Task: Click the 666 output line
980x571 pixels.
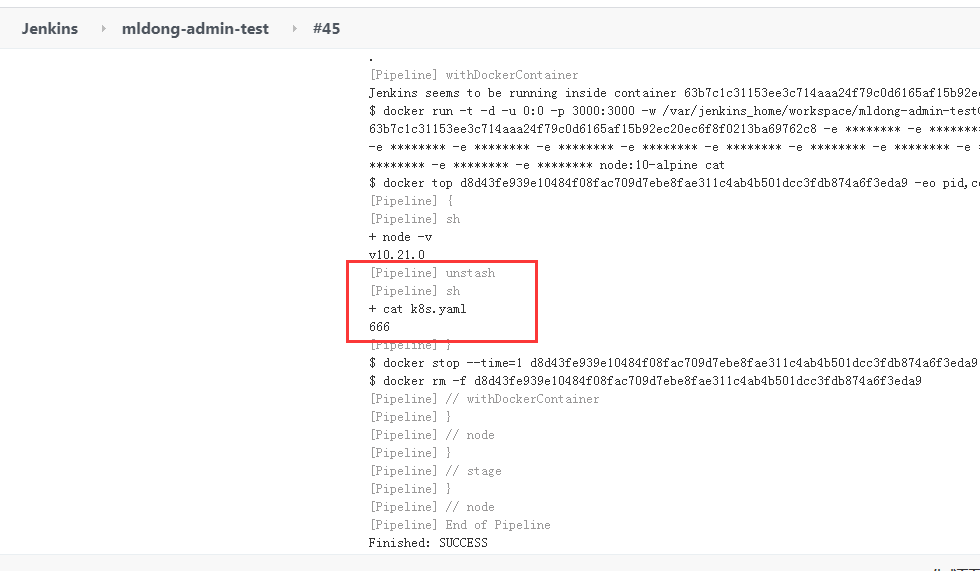Action: tap(380, 327)
